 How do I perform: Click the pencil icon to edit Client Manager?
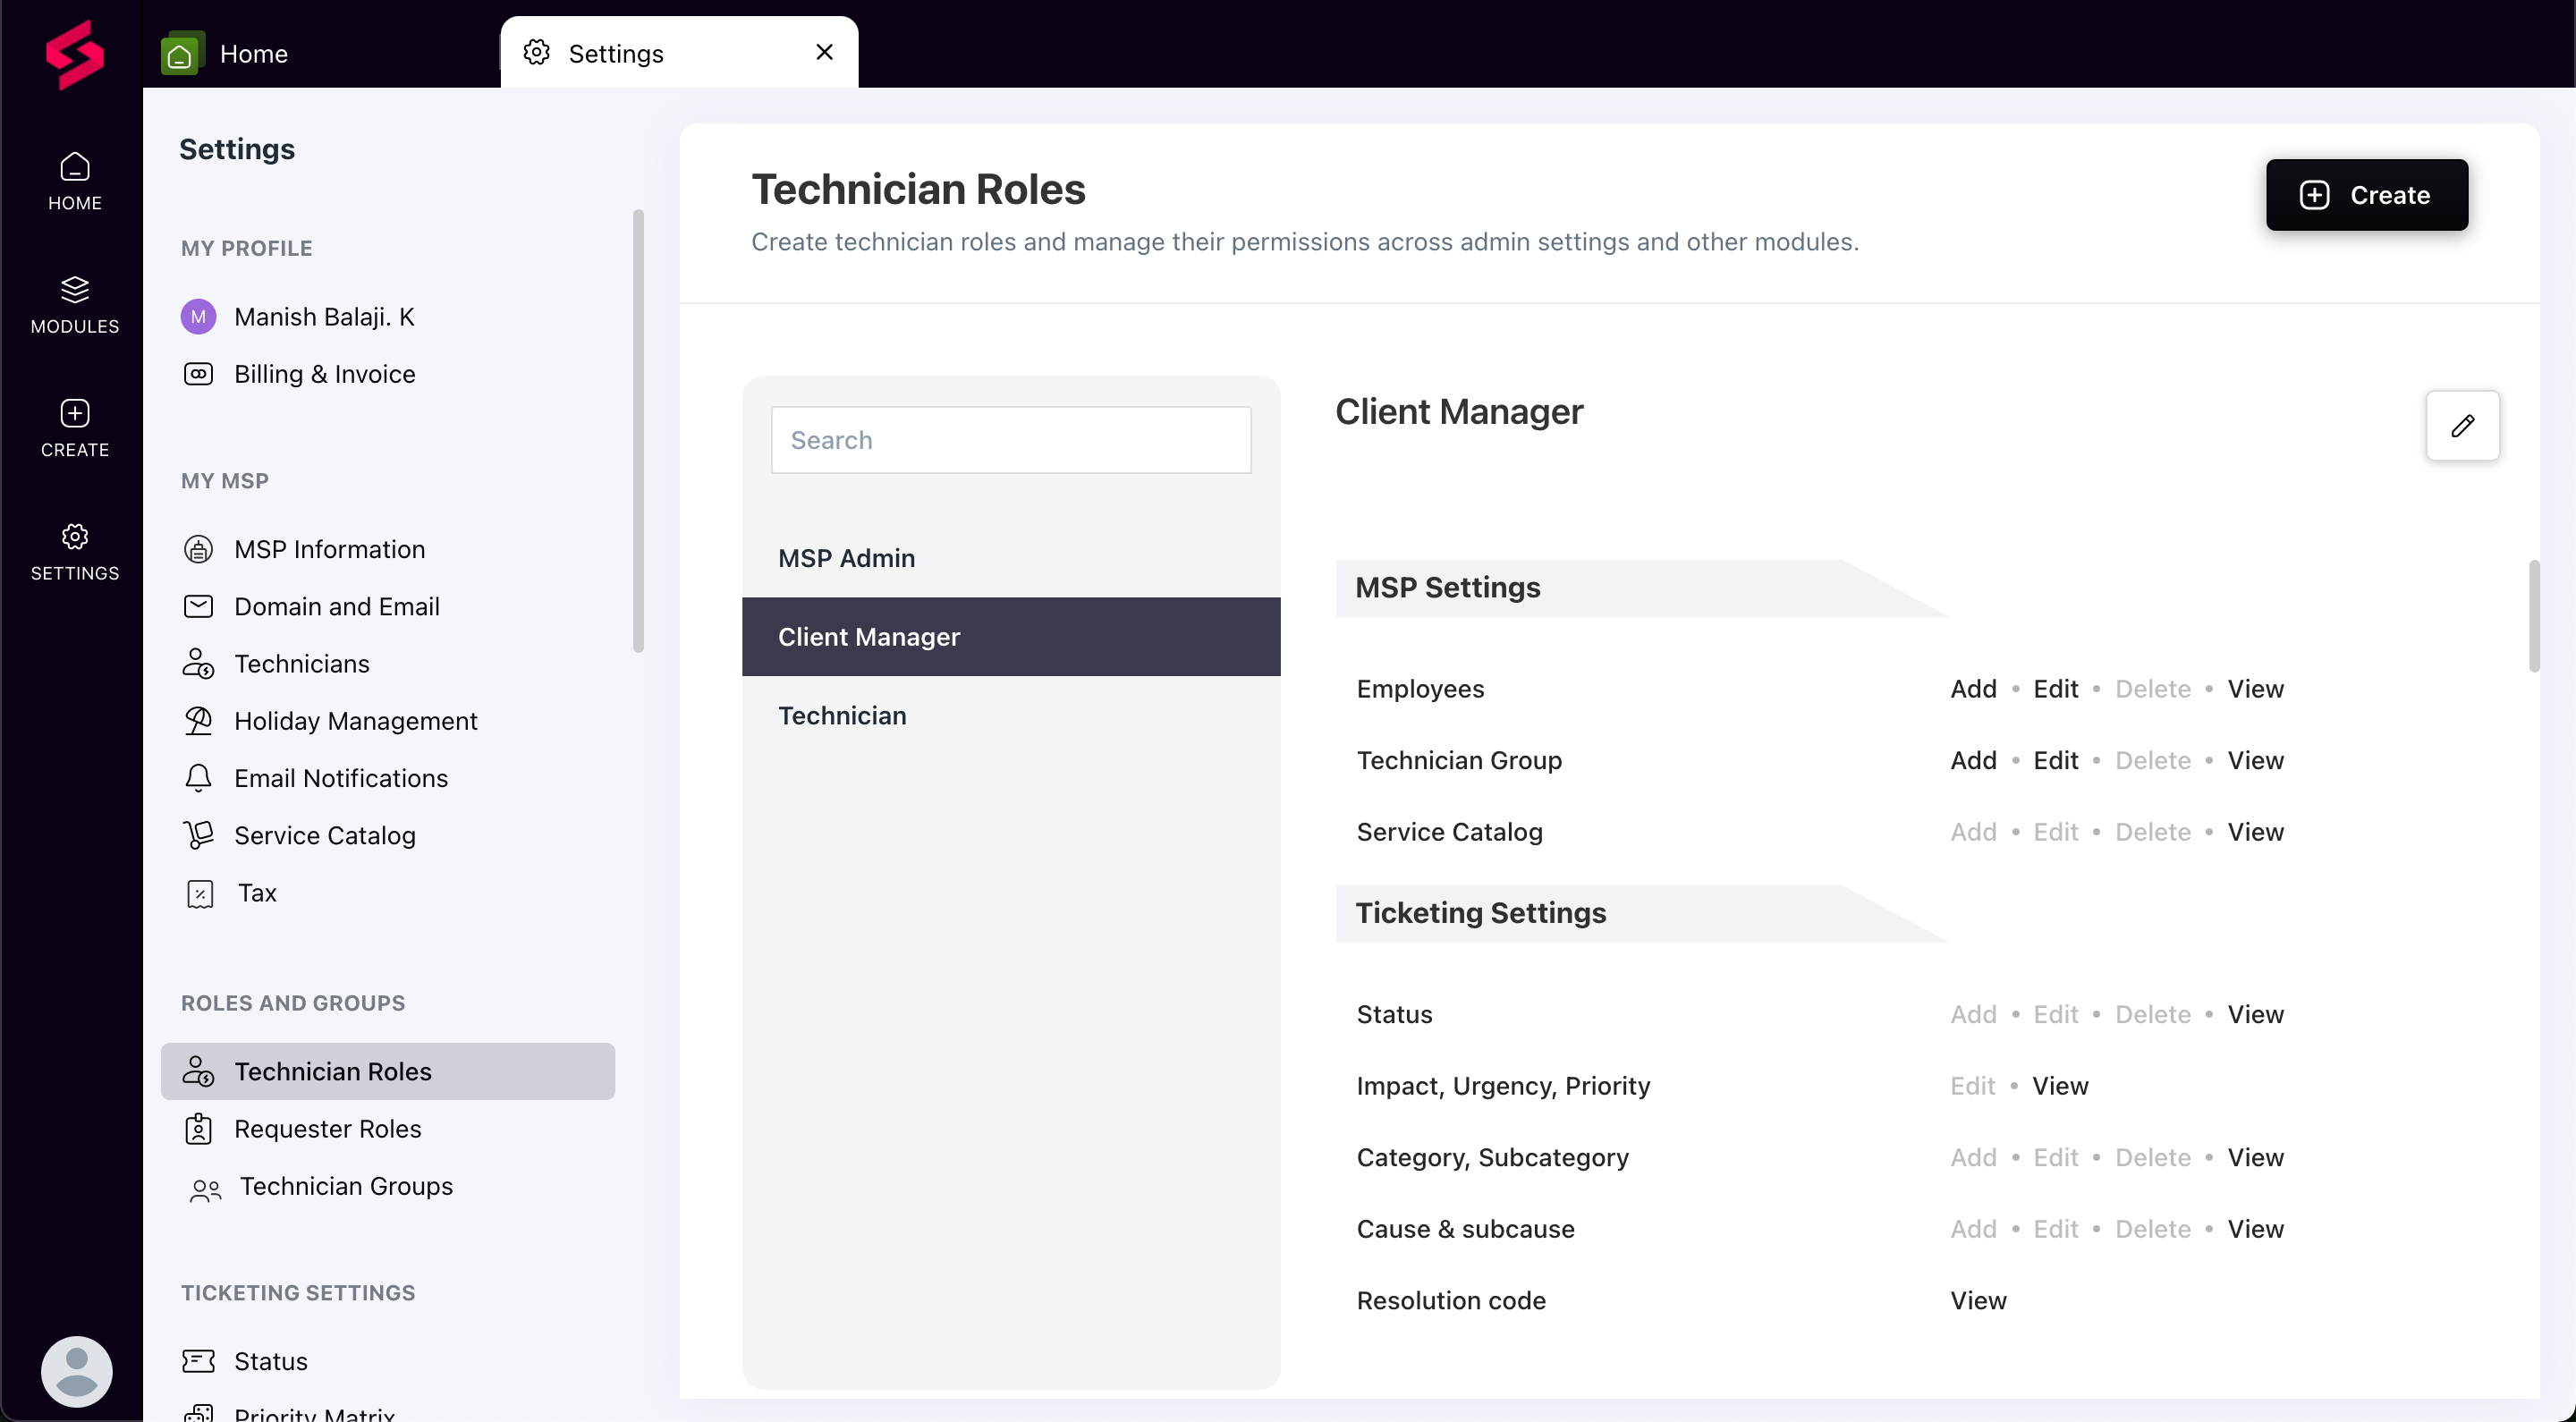point(2462,425)
